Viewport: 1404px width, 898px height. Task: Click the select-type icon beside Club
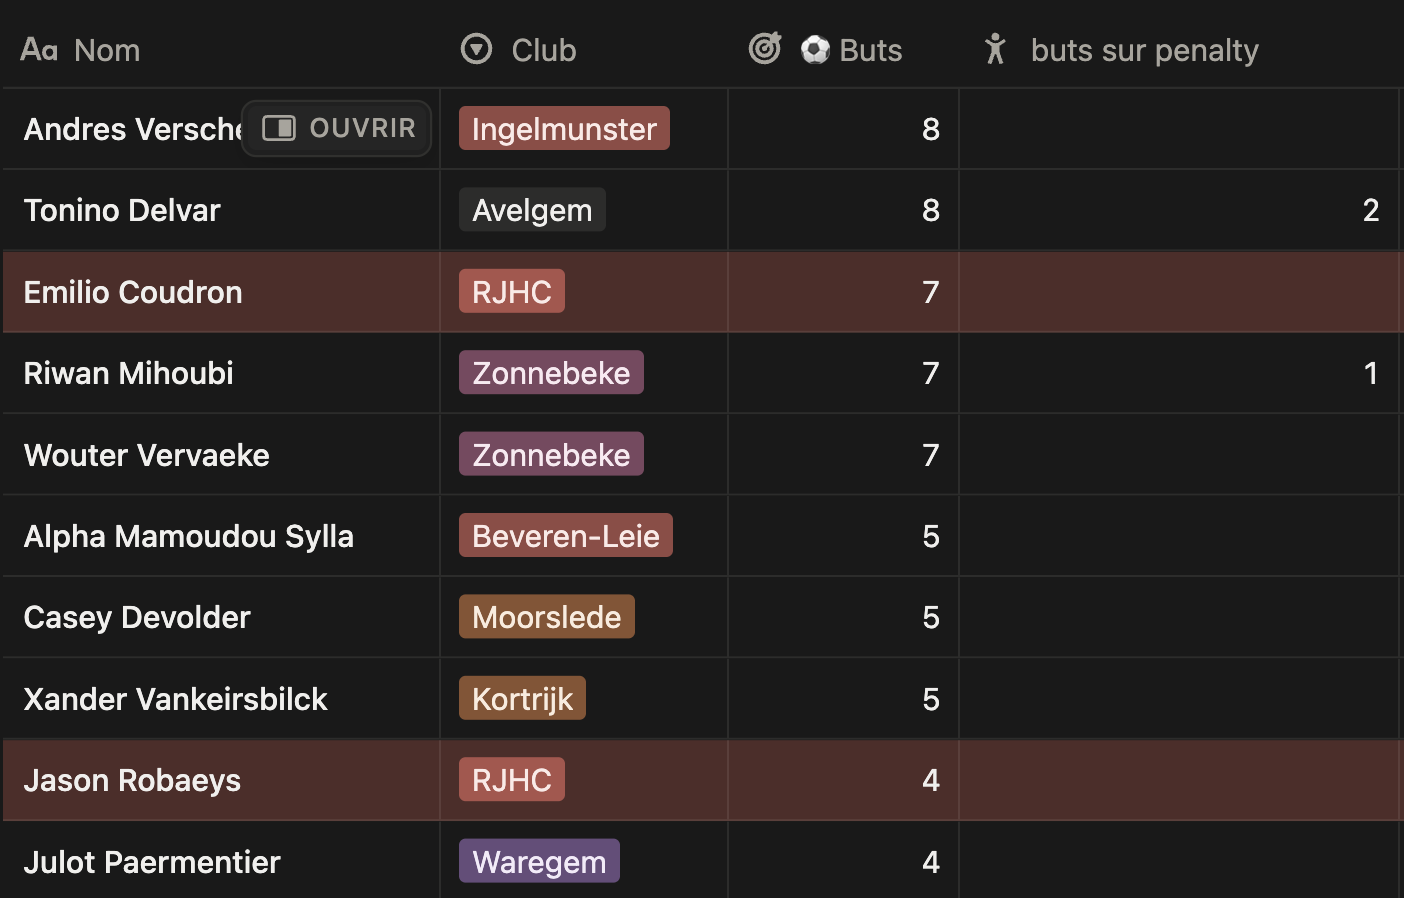coord(476,49)
